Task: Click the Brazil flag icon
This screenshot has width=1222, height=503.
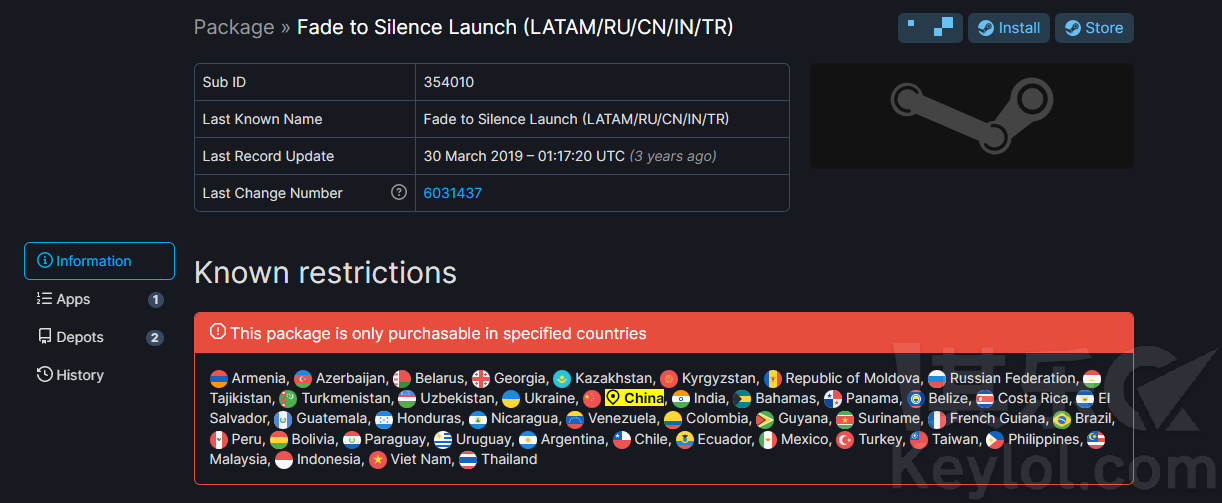Action: click(x=1062, y=420)
